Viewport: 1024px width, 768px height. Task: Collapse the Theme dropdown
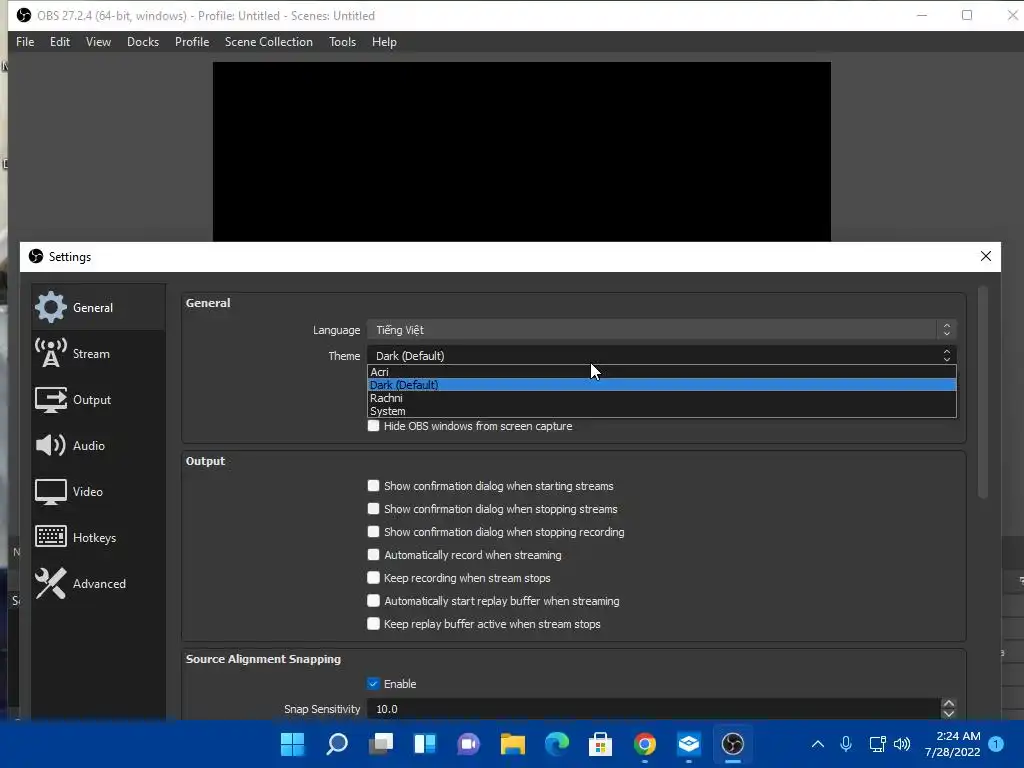pos(662,355)
